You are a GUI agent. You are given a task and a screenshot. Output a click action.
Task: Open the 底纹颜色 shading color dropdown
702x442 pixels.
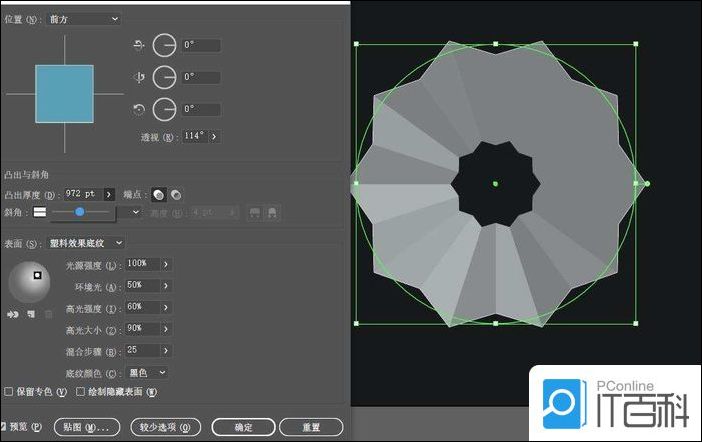[147, 373]
